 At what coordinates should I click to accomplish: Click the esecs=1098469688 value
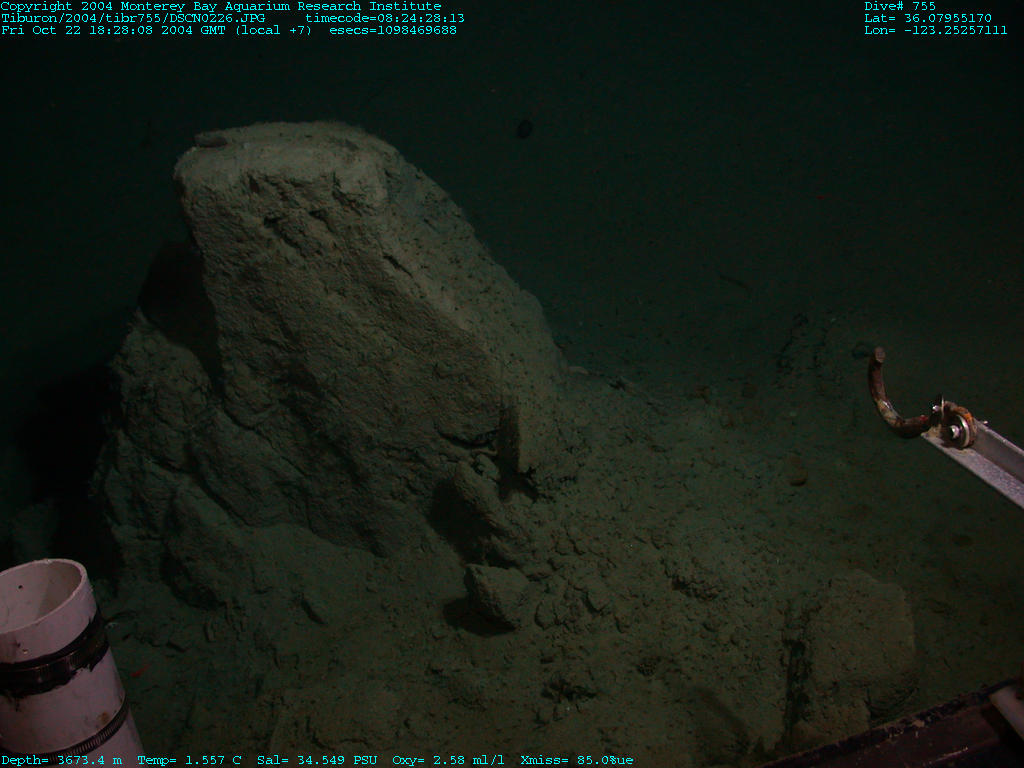(x=393, y=30)
